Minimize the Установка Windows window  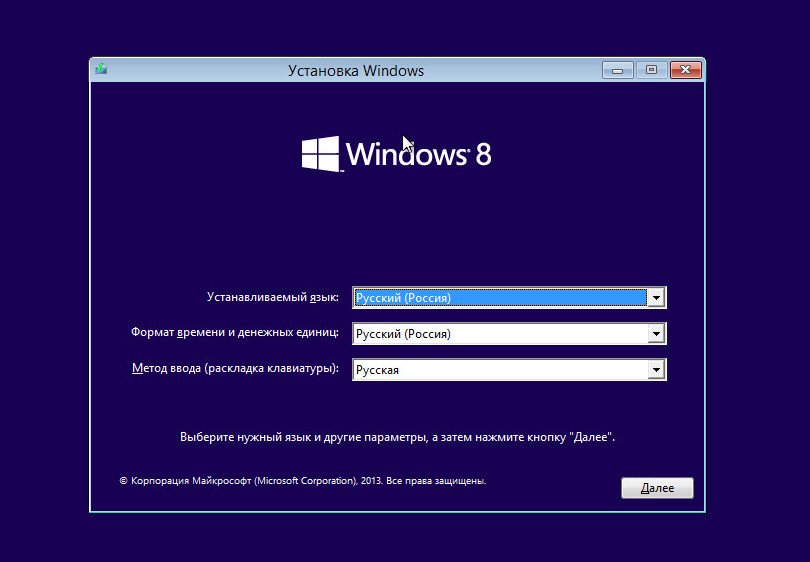coord(617,70)
